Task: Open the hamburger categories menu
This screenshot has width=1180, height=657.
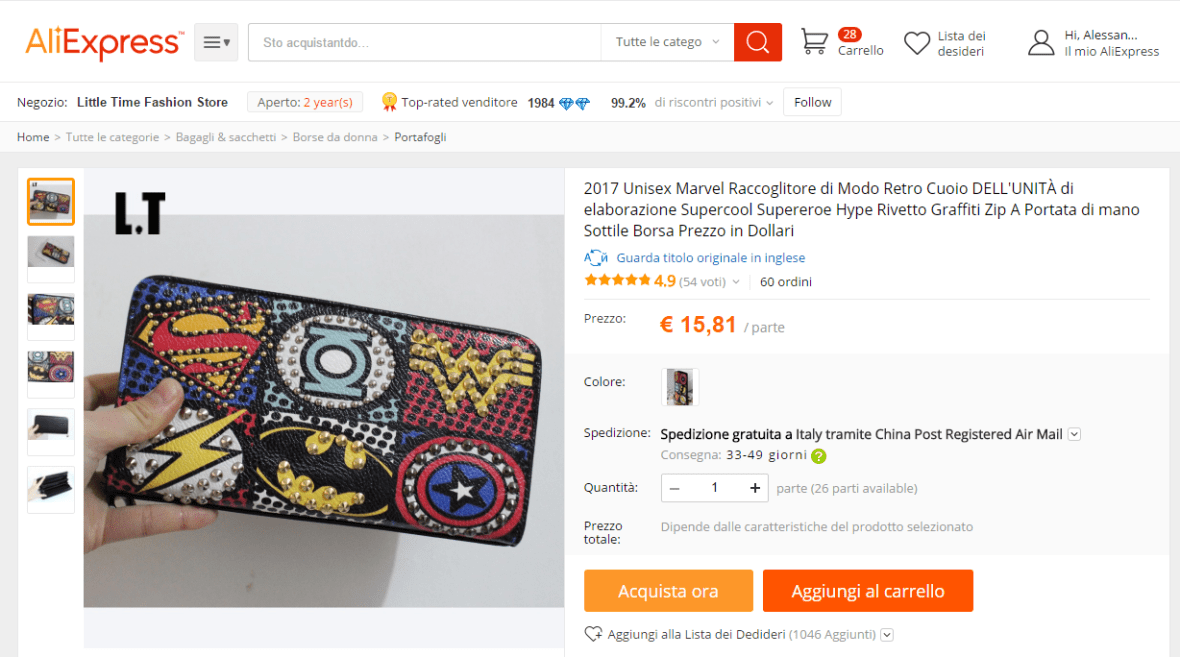Action: coord(216,42)
